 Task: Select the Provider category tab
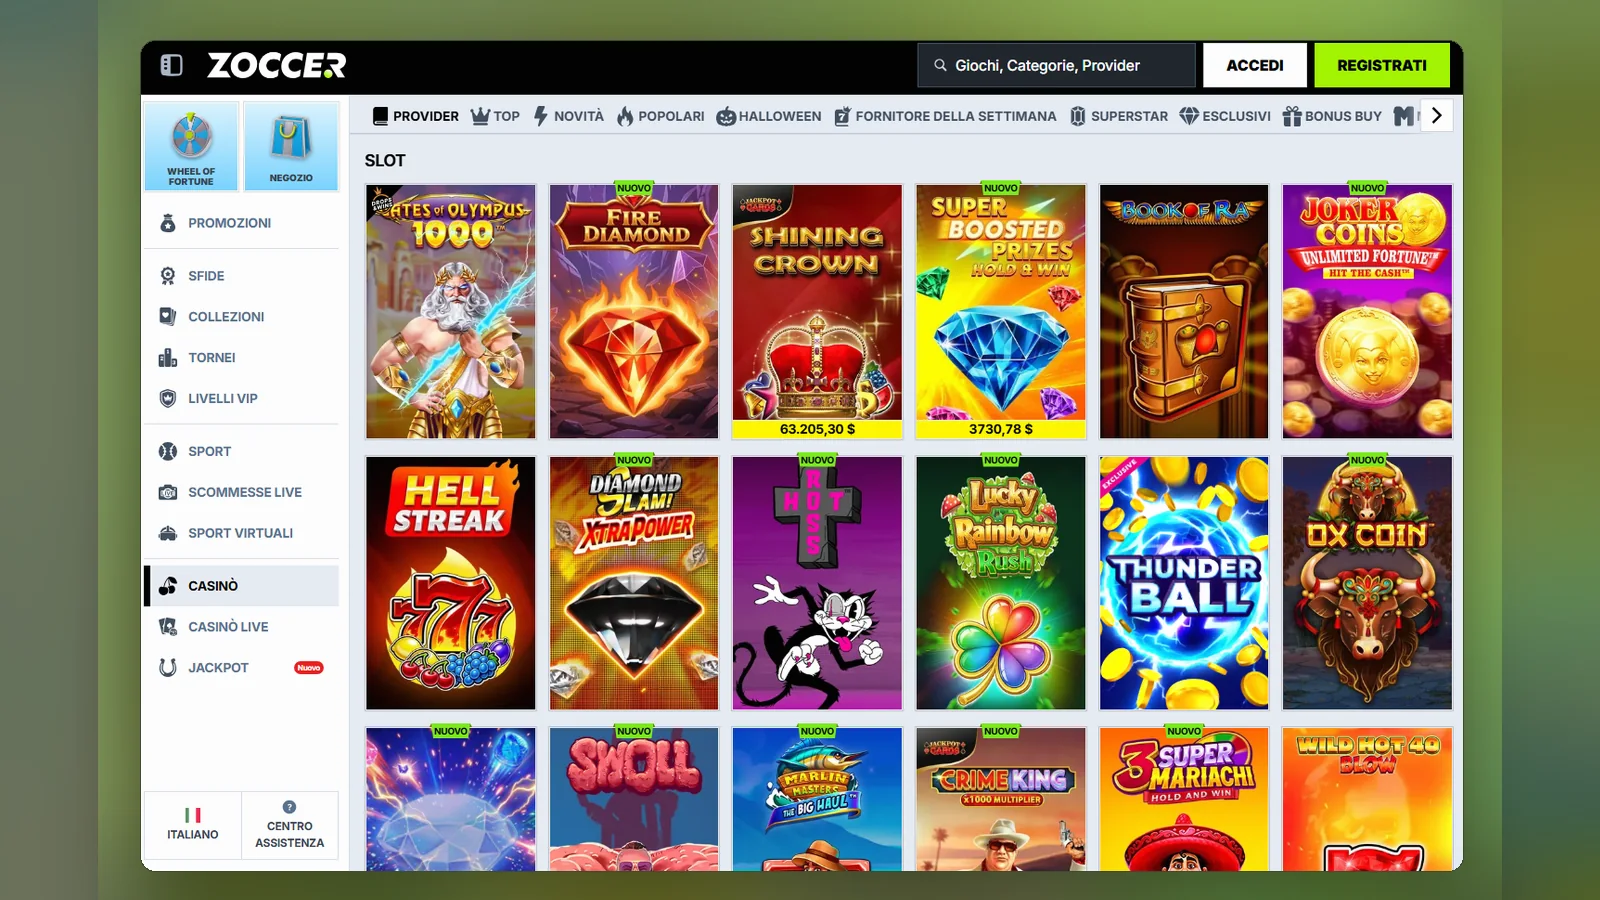pos(415,116)
